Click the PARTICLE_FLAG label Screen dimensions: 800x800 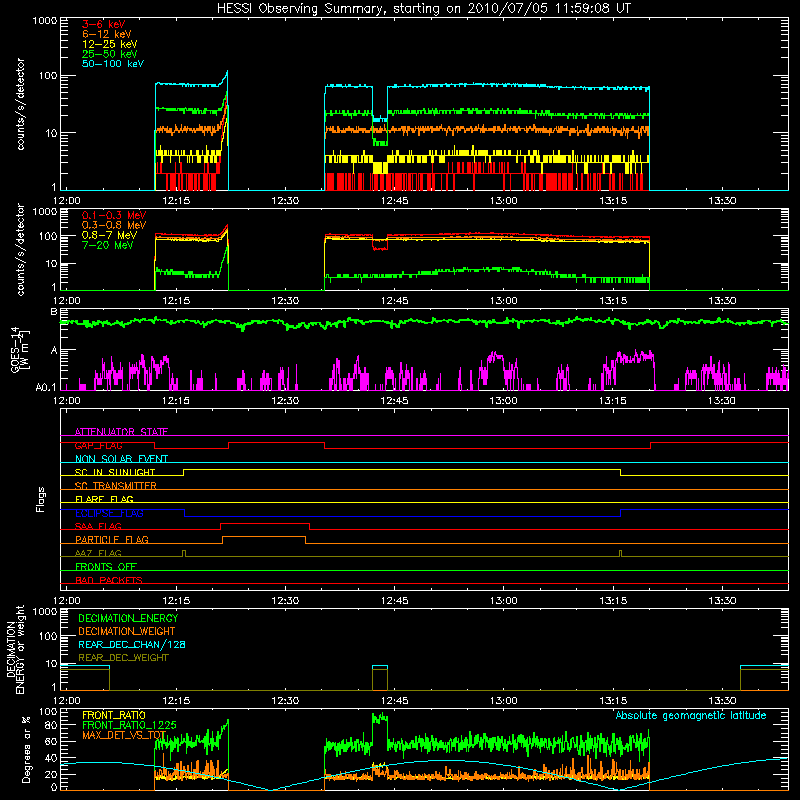tap(112, 539)
